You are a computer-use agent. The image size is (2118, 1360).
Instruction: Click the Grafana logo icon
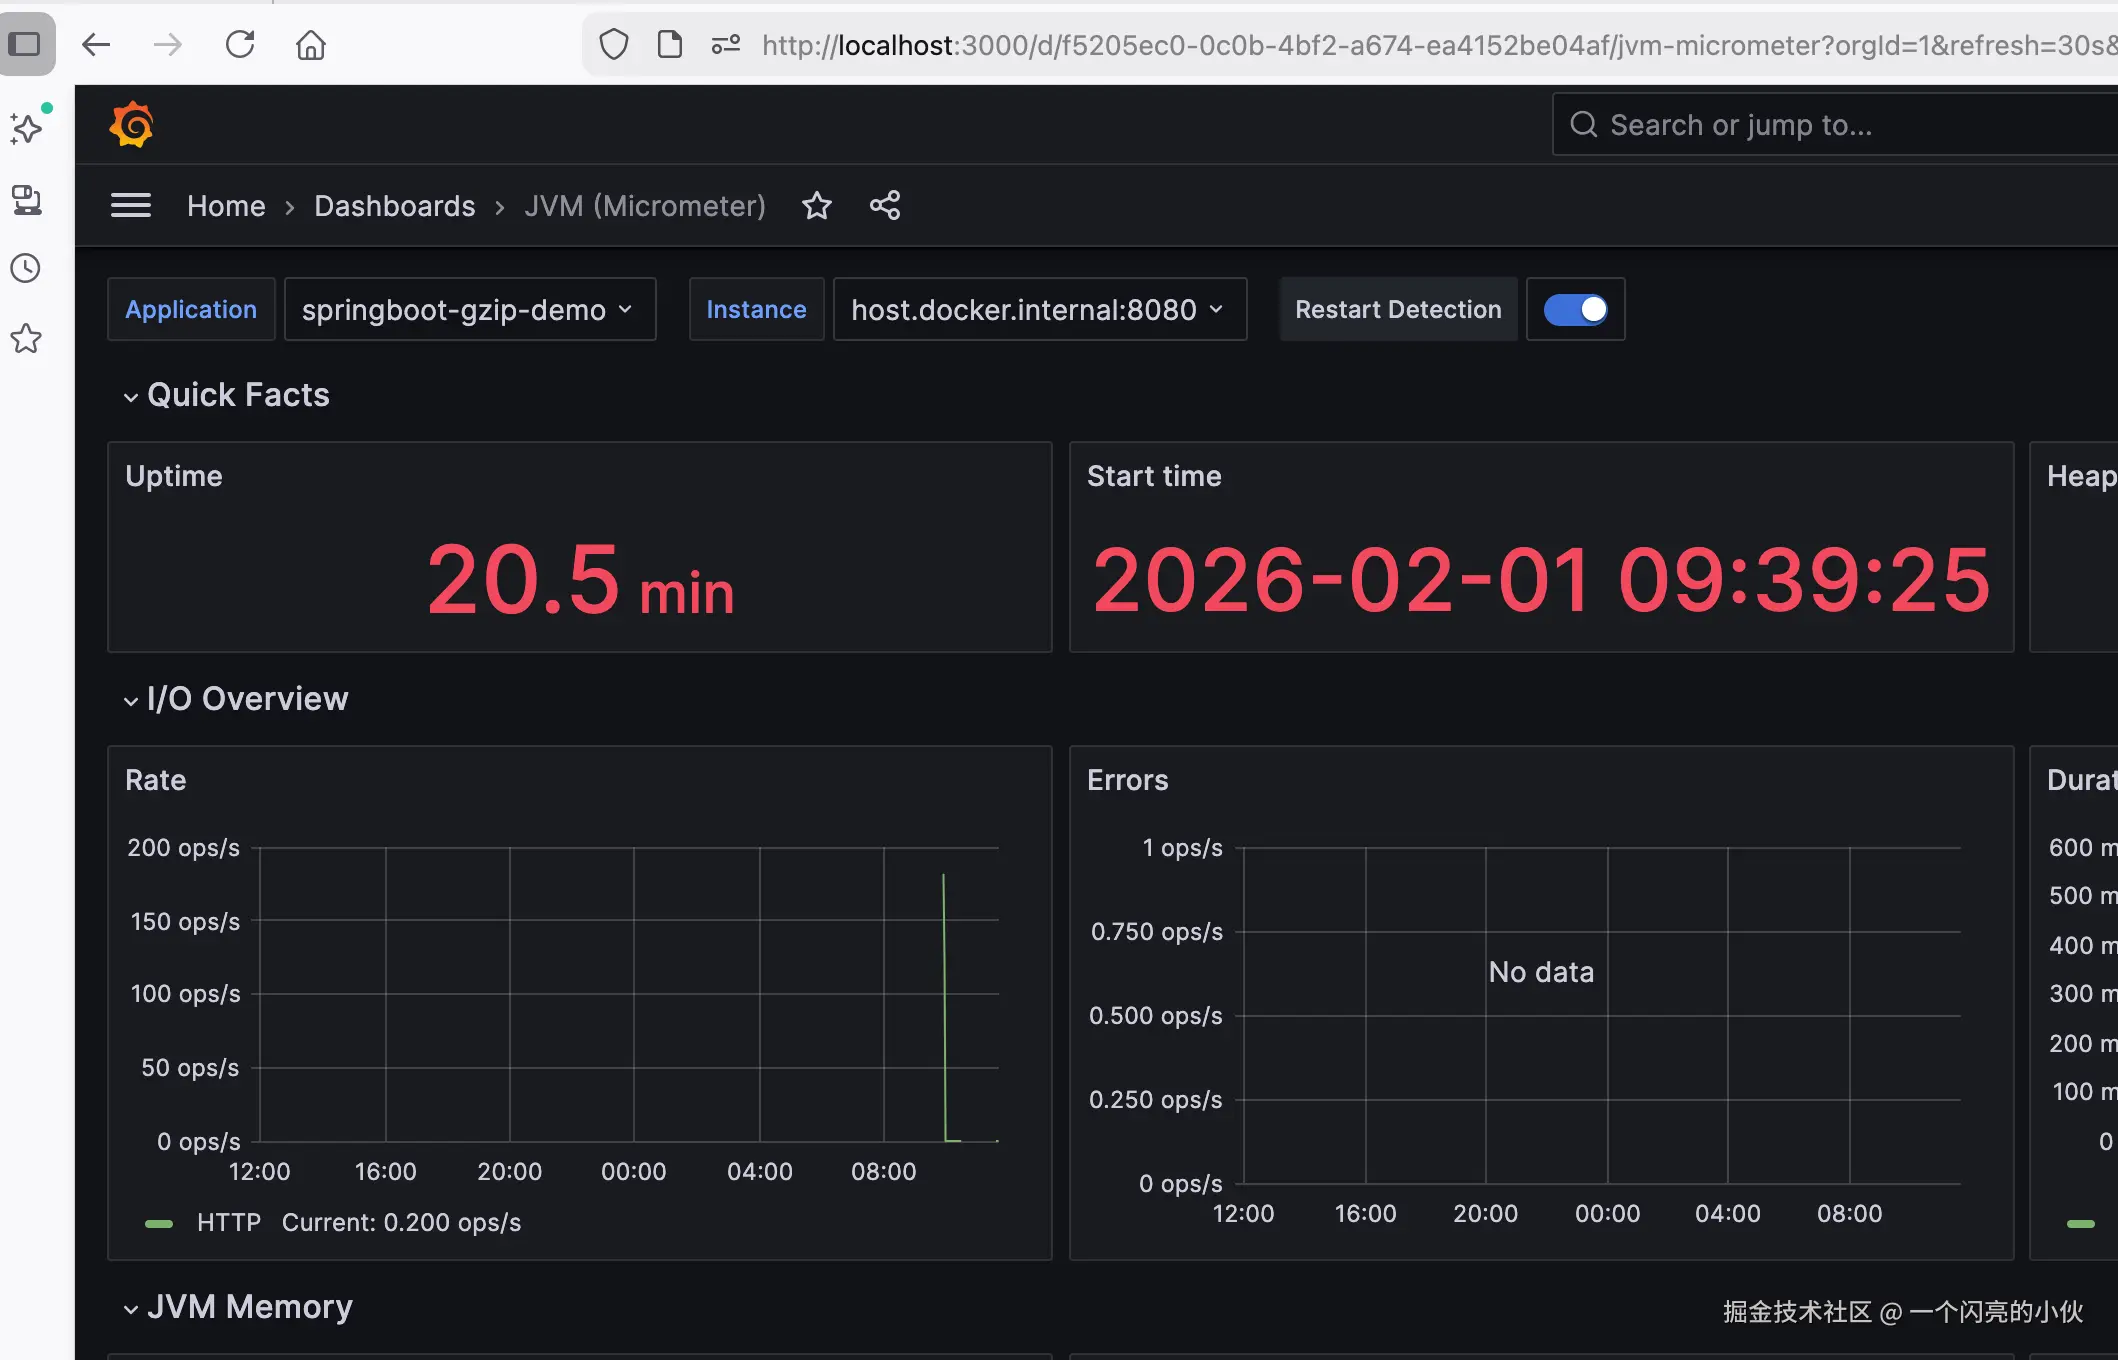click(x=131, y=125)
